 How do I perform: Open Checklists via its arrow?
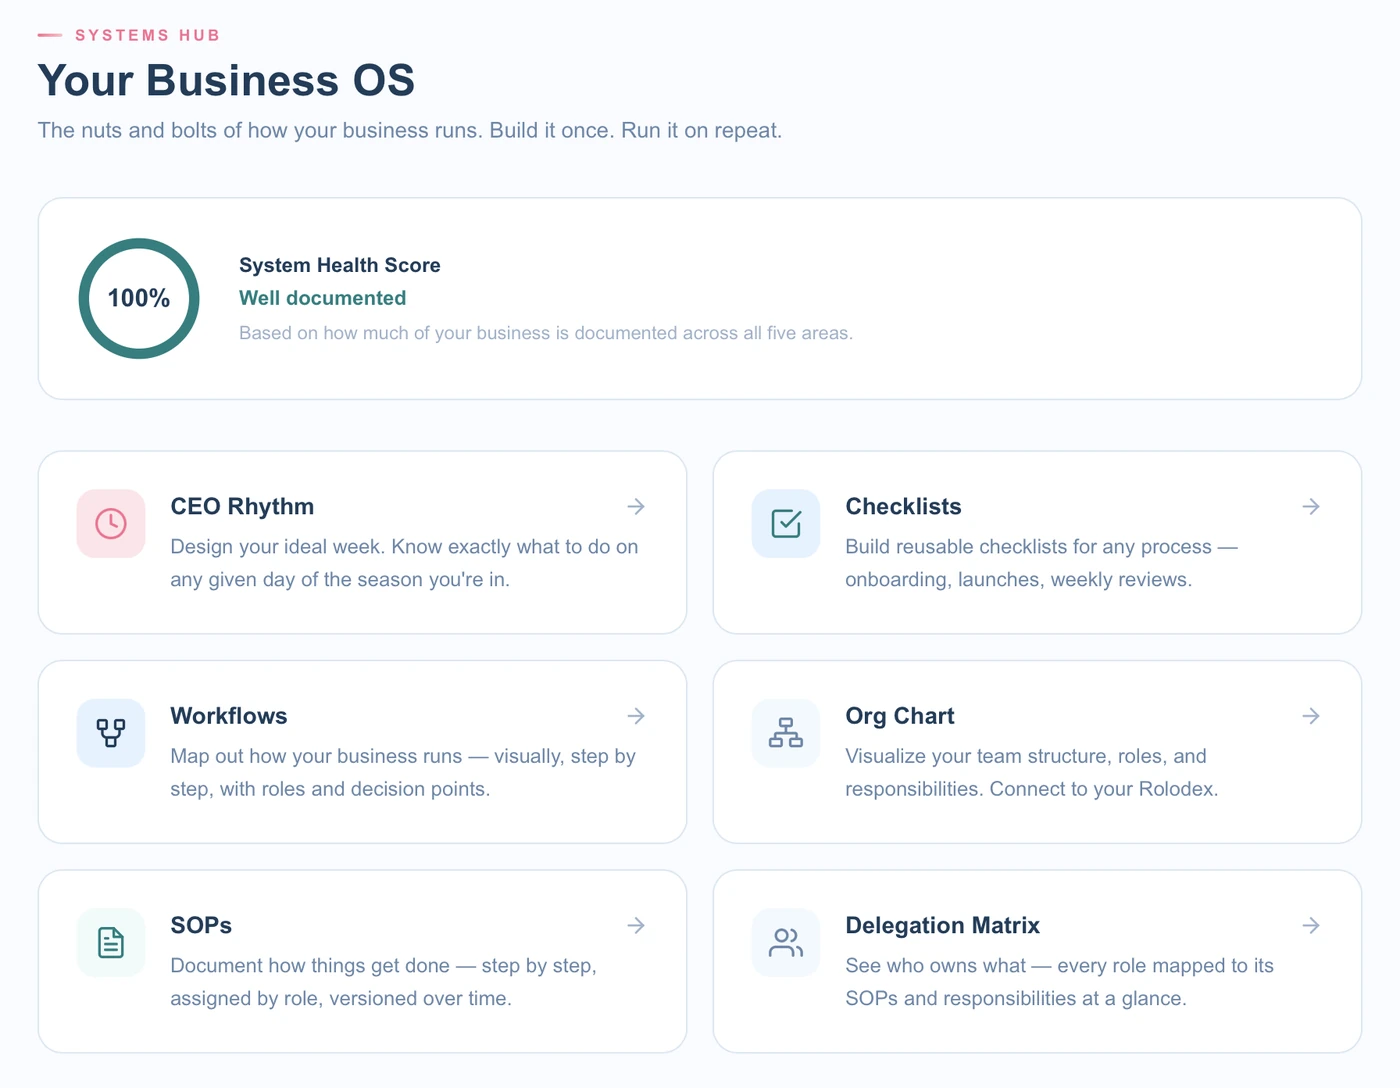click(1311, 507)
